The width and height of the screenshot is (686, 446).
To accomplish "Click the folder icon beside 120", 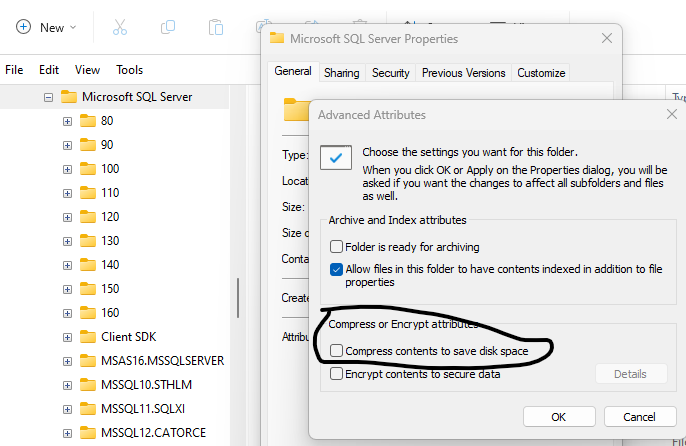I will (x=88, y=217).
